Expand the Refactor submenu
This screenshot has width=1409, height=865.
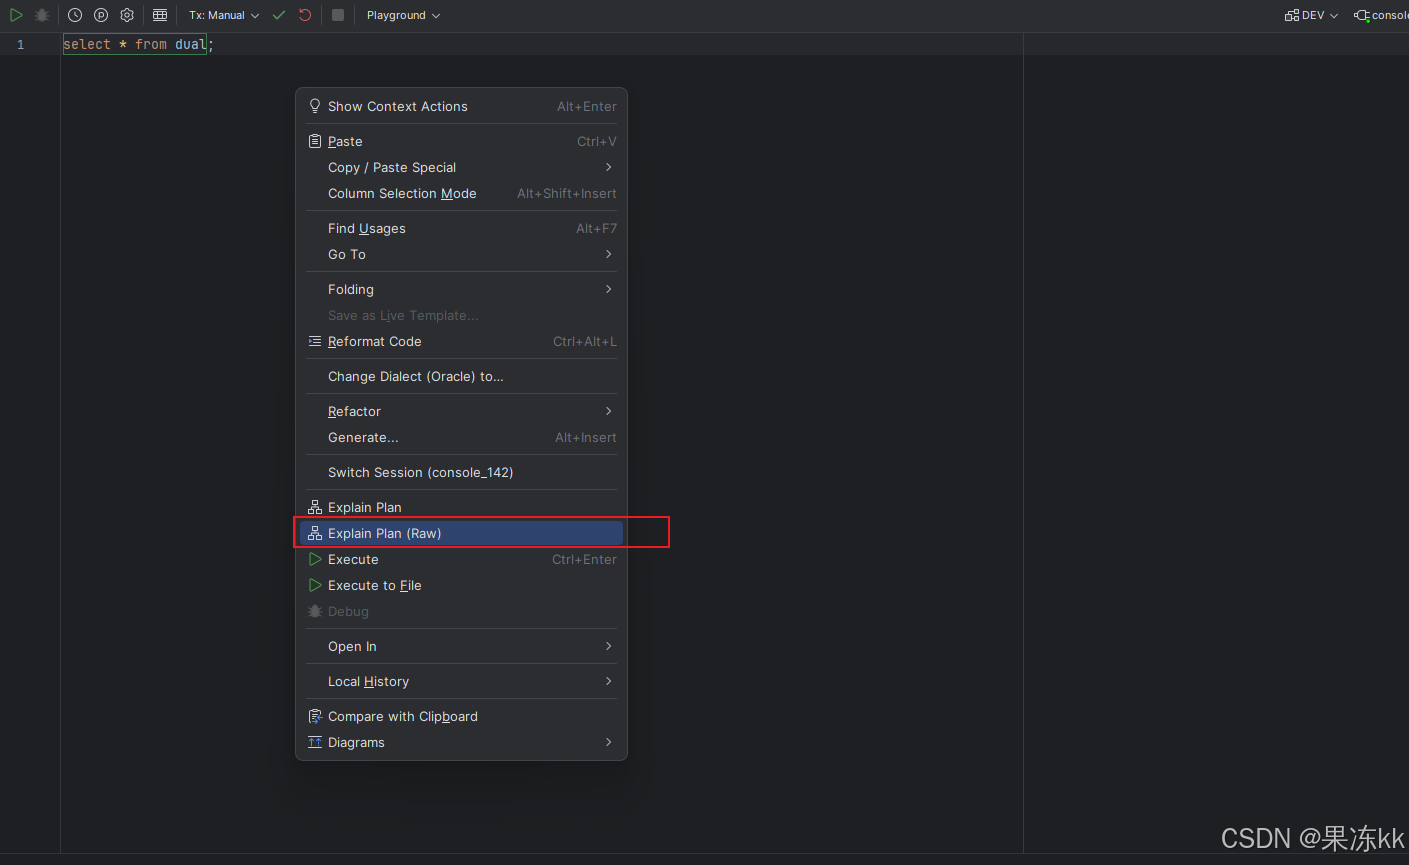(x=461, y=411)
